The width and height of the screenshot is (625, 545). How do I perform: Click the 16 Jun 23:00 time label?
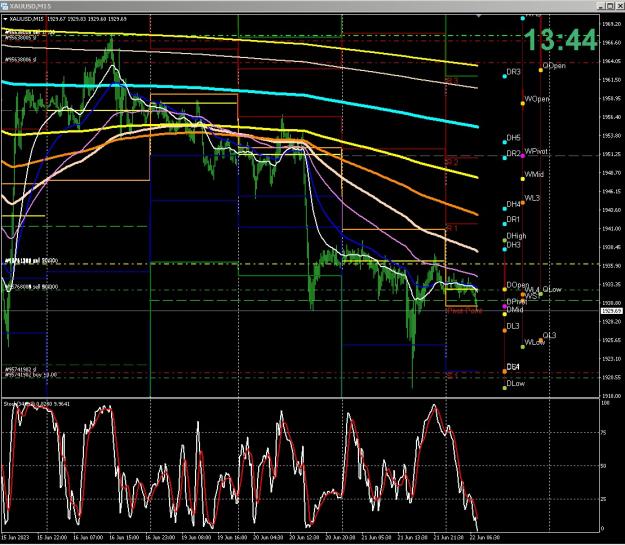point(159,537)
